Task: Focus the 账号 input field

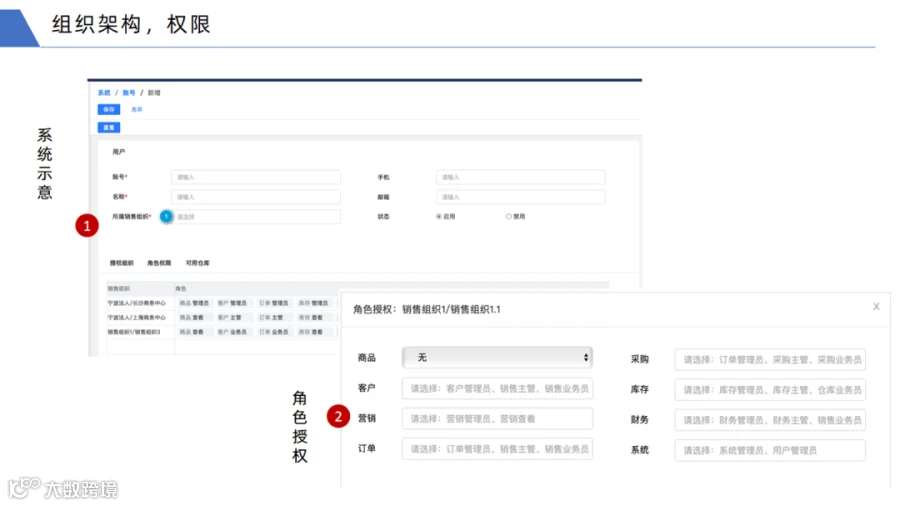Action: coord(255,177)
